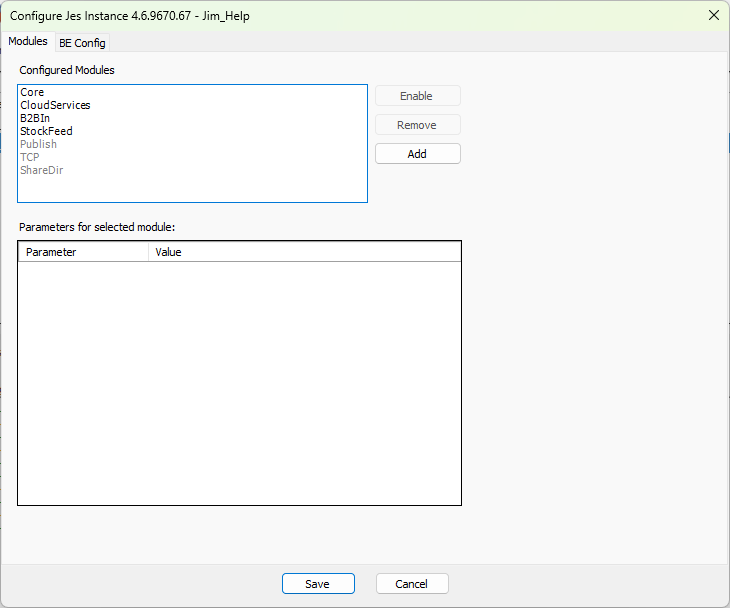The image size is (730, 608).
Task: Select the greyed-out Publish module
Action: [38, 144]
